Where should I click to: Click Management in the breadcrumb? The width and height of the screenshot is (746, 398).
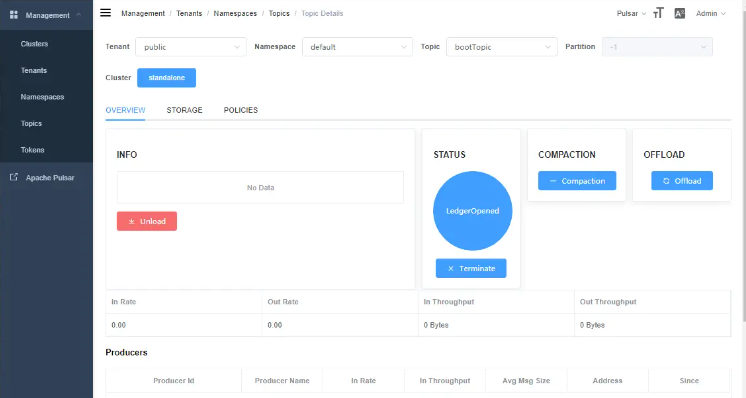click(x=143, y=13)
